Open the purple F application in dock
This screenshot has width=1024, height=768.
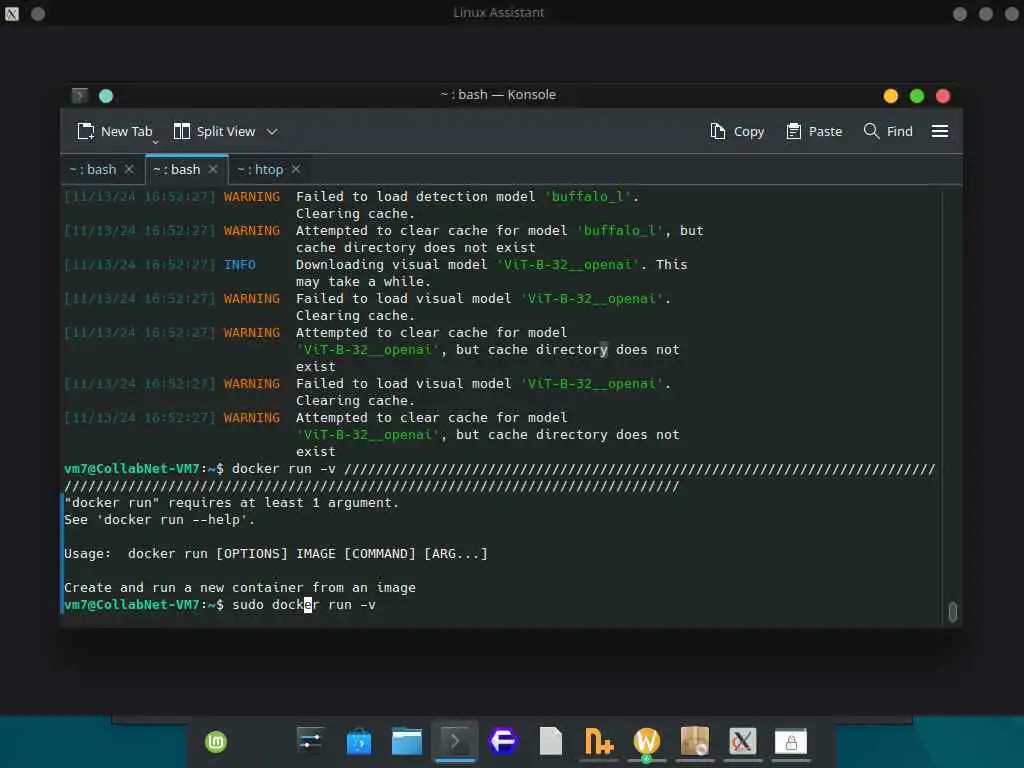point(503,742)
